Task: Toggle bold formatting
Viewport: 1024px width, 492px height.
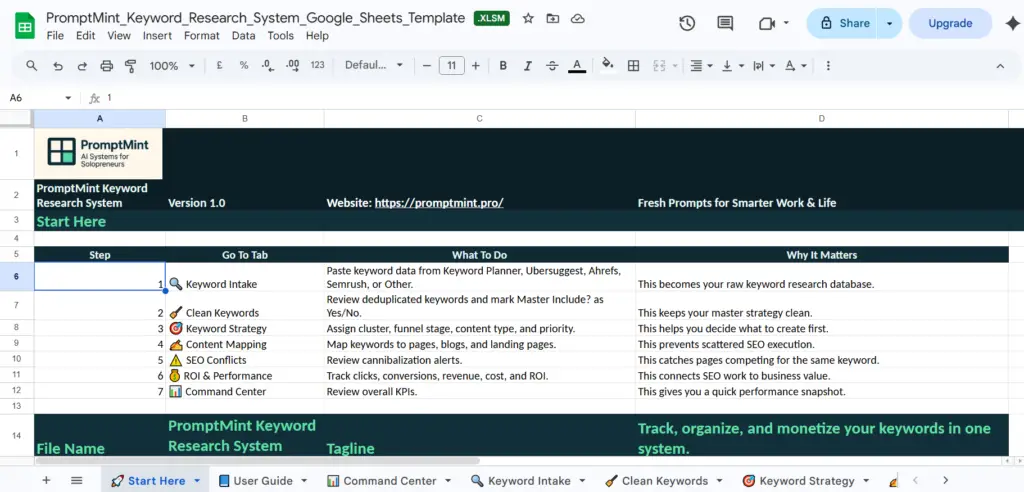Action: tap(503, 65)
